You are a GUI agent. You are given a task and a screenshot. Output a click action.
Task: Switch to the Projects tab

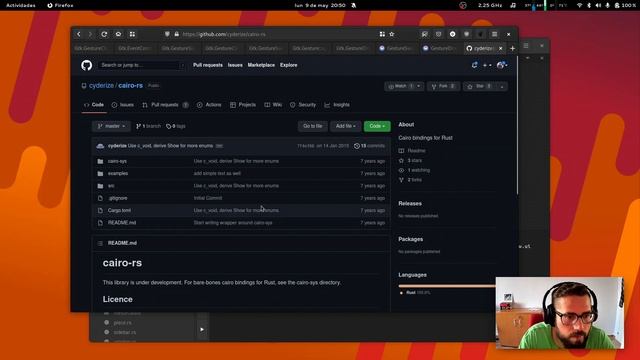243,105
